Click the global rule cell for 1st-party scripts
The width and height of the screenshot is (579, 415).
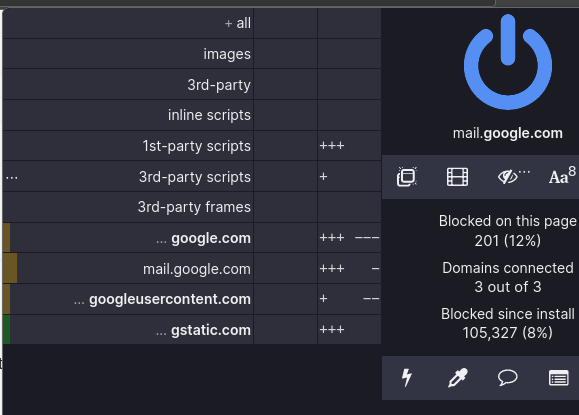tap(285, 145)
